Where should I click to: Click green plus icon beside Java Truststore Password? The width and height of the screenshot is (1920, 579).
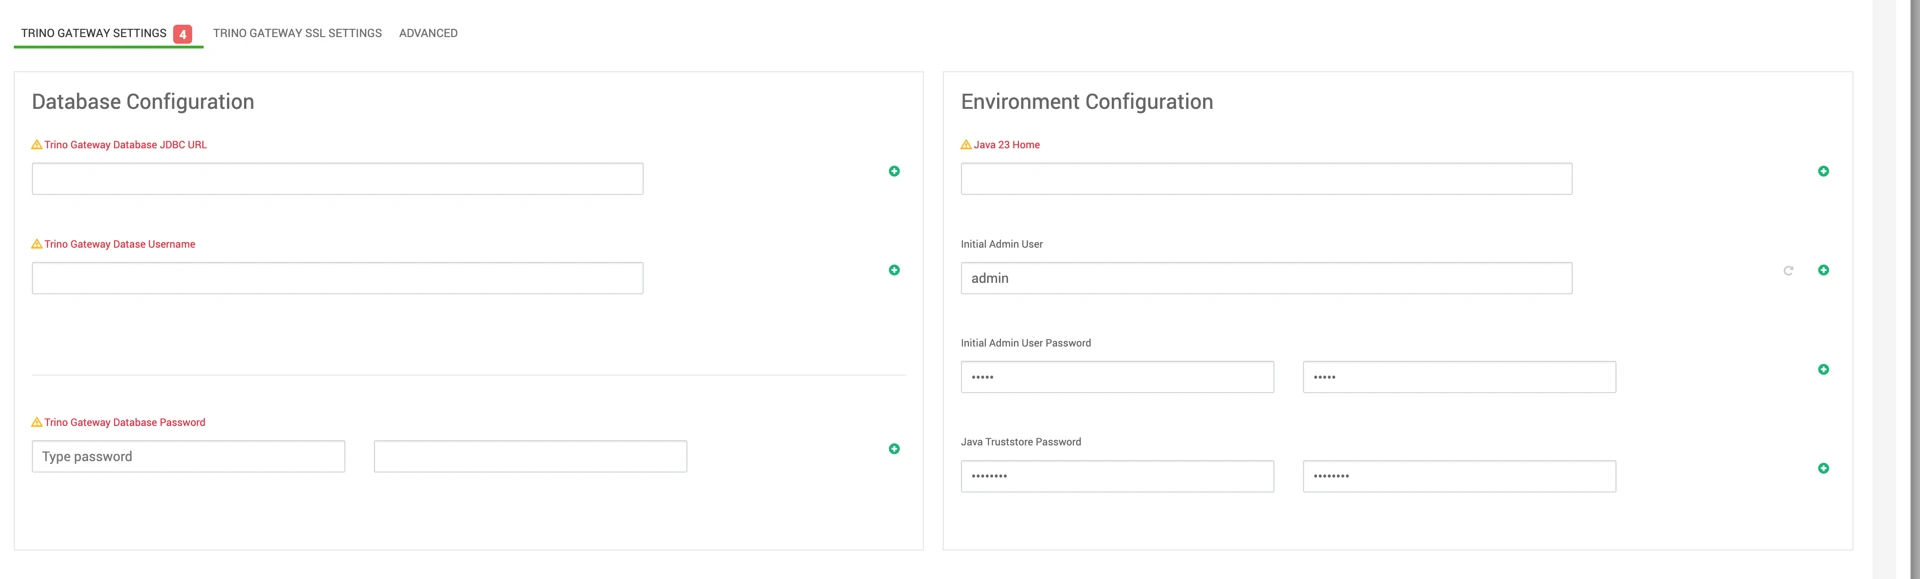(x=1823, y=468)
